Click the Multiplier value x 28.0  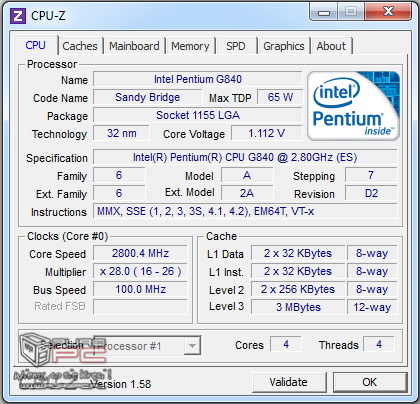[140, 271]
